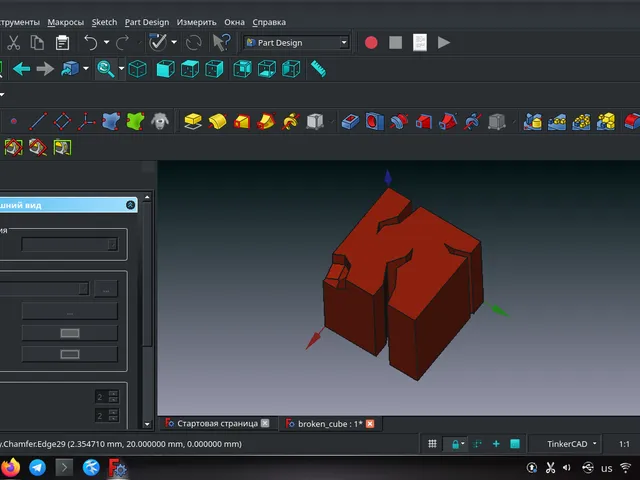Viewport: 640px width, 480px height.
Task: Fit all with zoom magnifier icon
Action: tap(105, 69)
